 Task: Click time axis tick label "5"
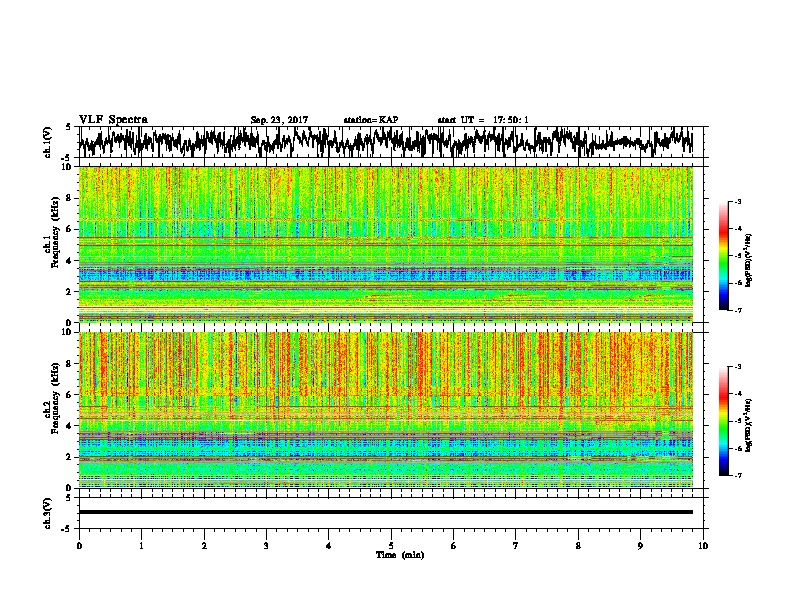pyautogui.click(x=391, y=546)
